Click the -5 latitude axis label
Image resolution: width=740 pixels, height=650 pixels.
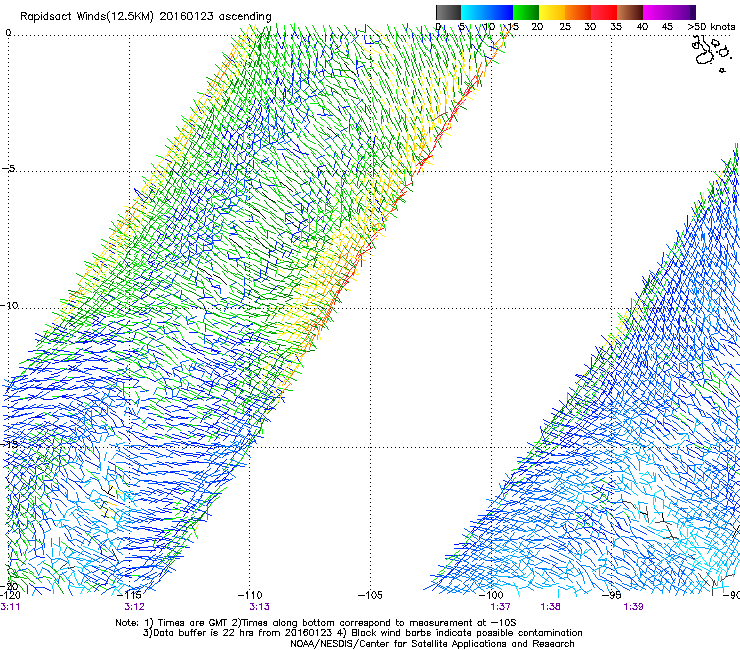tap(8, 169)
